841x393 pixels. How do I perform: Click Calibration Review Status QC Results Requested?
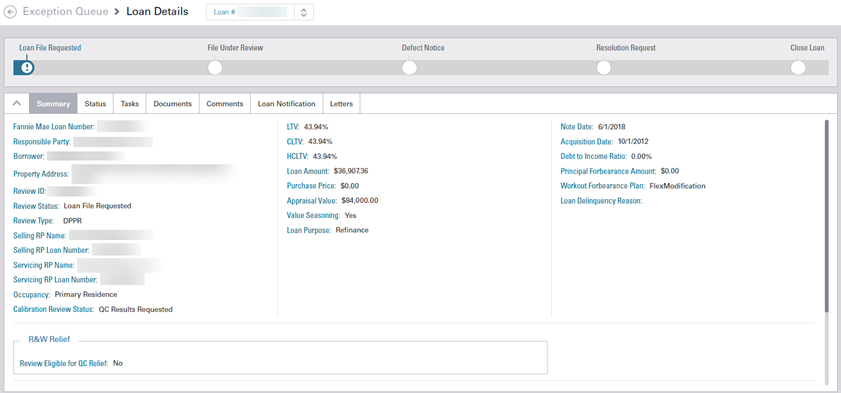pyautogui.click(x=136, y=309)
